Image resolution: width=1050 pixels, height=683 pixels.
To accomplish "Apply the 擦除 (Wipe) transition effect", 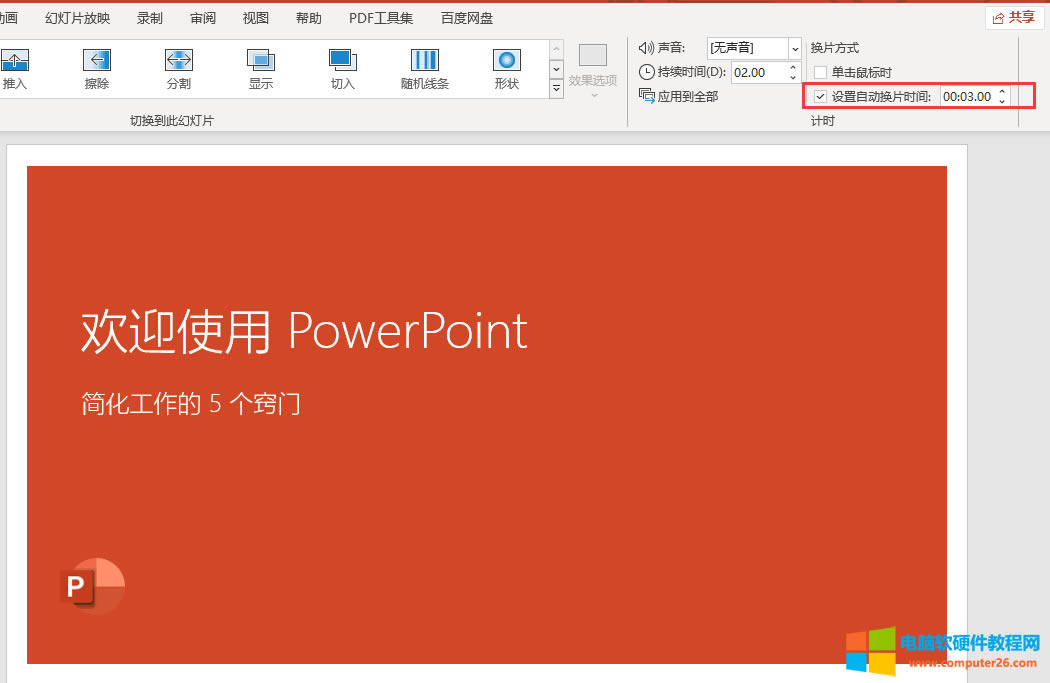I will click(x=97, y=68).
